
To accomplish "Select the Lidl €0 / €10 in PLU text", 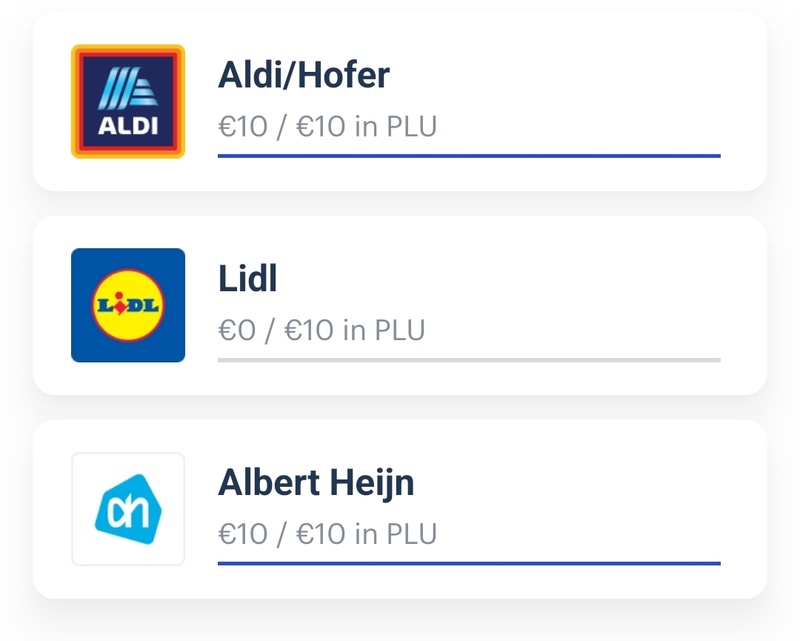I will pyautogui.click(x=321, y=330).
